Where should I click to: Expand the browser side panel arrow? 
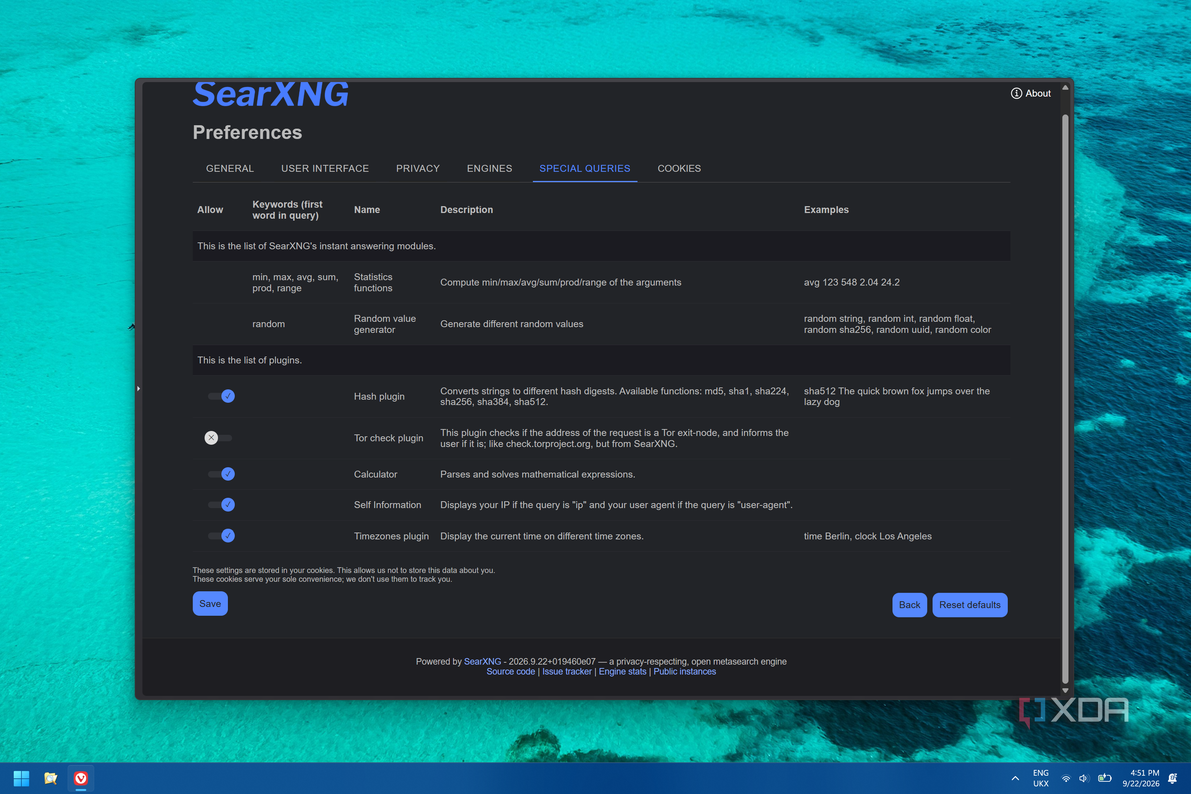[138, 388]
